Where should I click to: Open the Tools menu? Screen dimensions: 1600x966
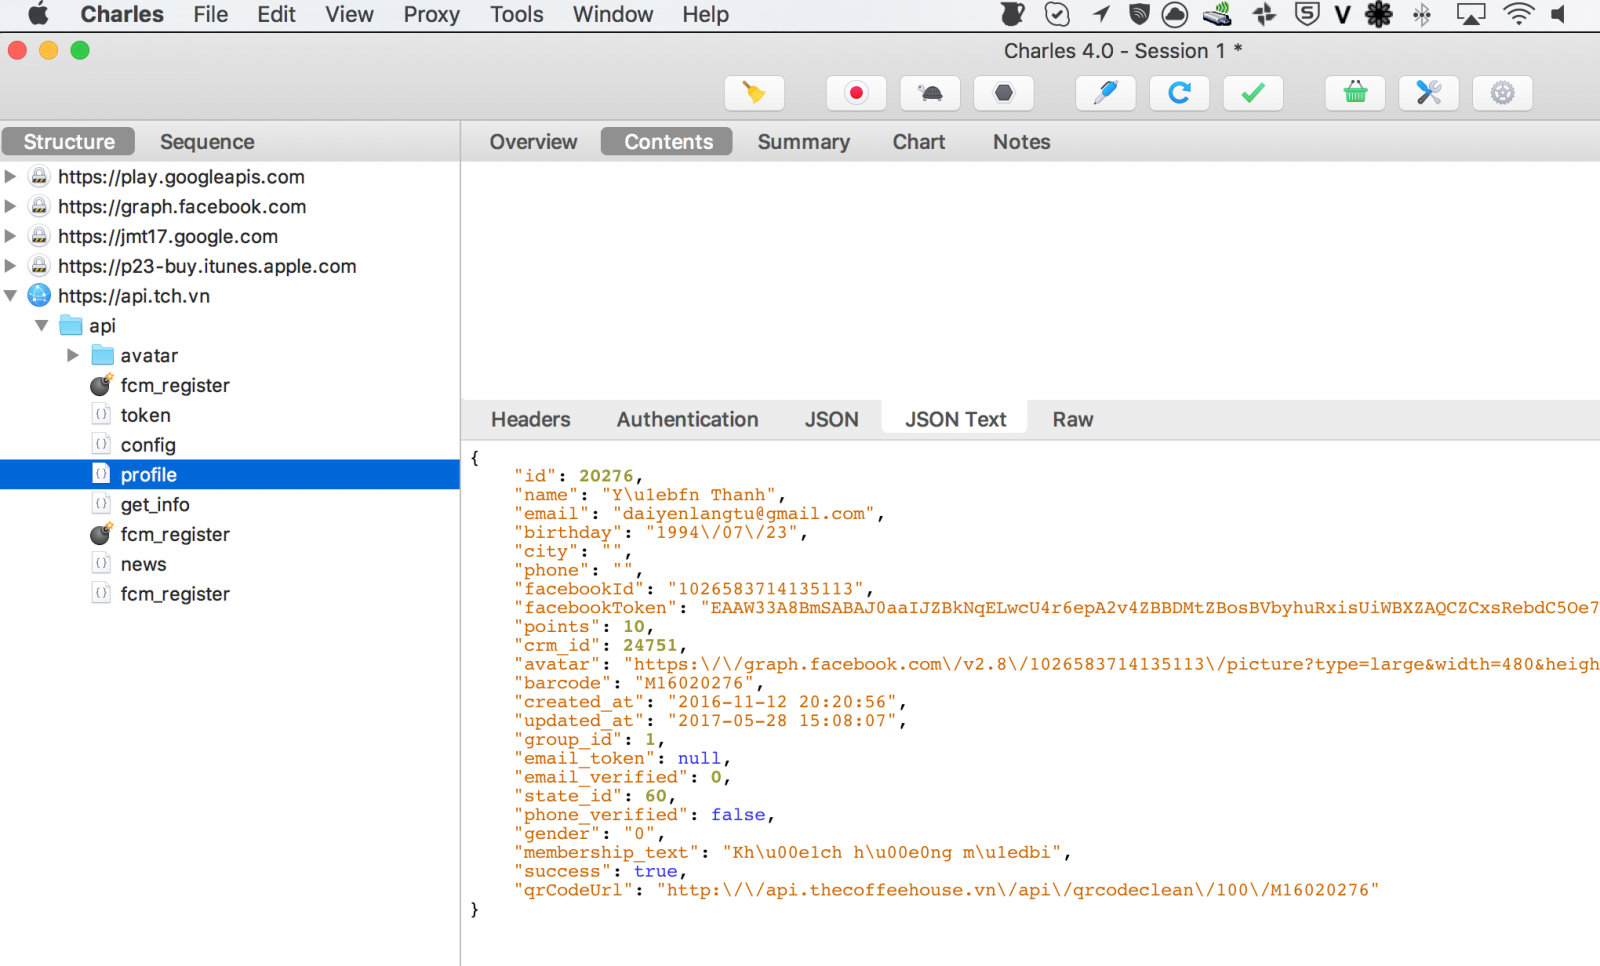(516, 15)
